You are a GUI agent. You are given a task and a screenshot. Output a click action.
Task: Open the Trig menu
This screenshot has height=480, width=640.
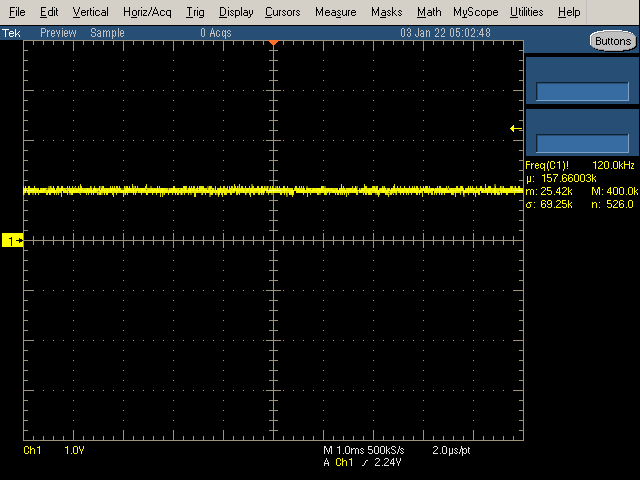pos(195,12)
